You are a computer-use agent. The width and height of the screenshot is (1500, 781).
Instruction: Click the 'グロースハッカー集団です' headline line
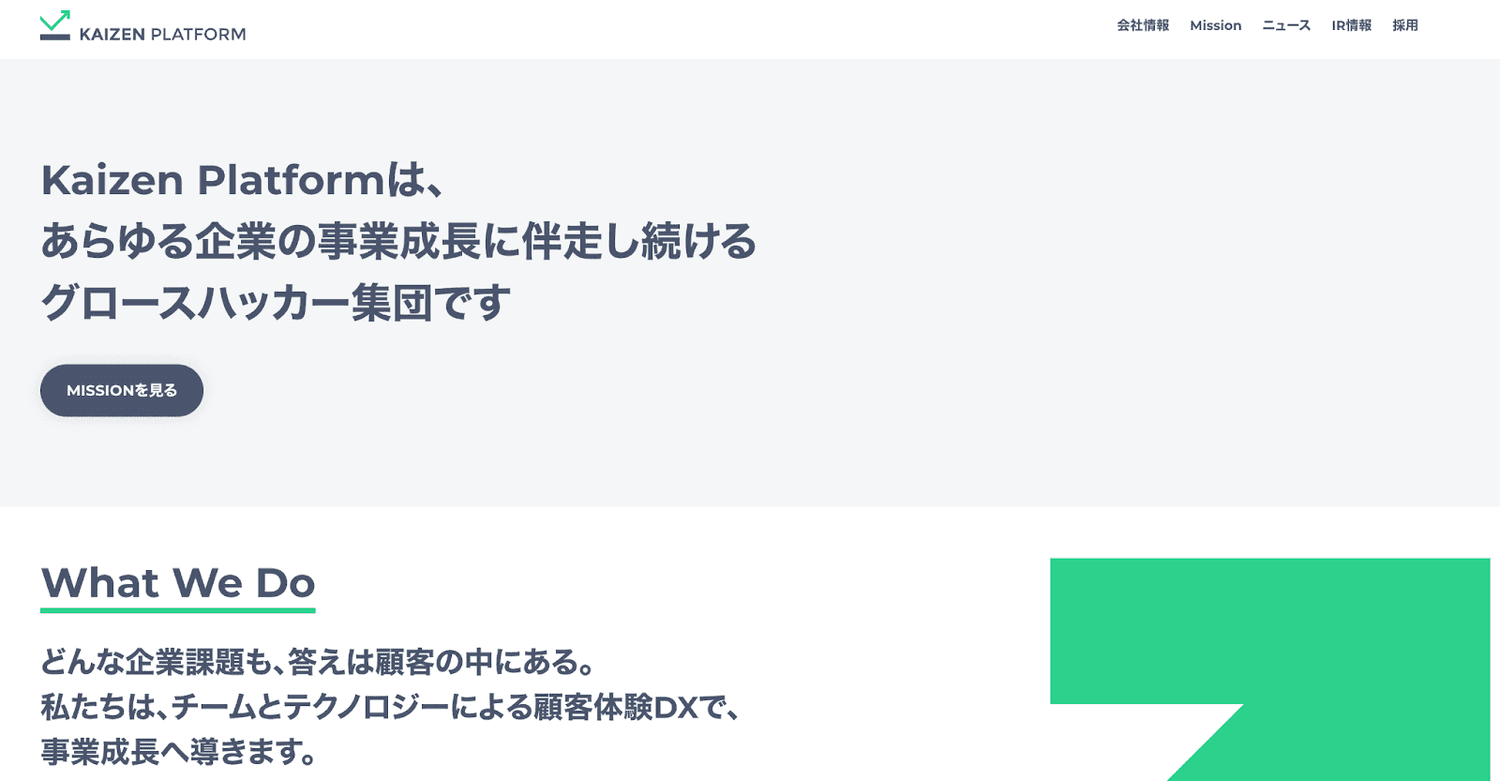point(276,302)
